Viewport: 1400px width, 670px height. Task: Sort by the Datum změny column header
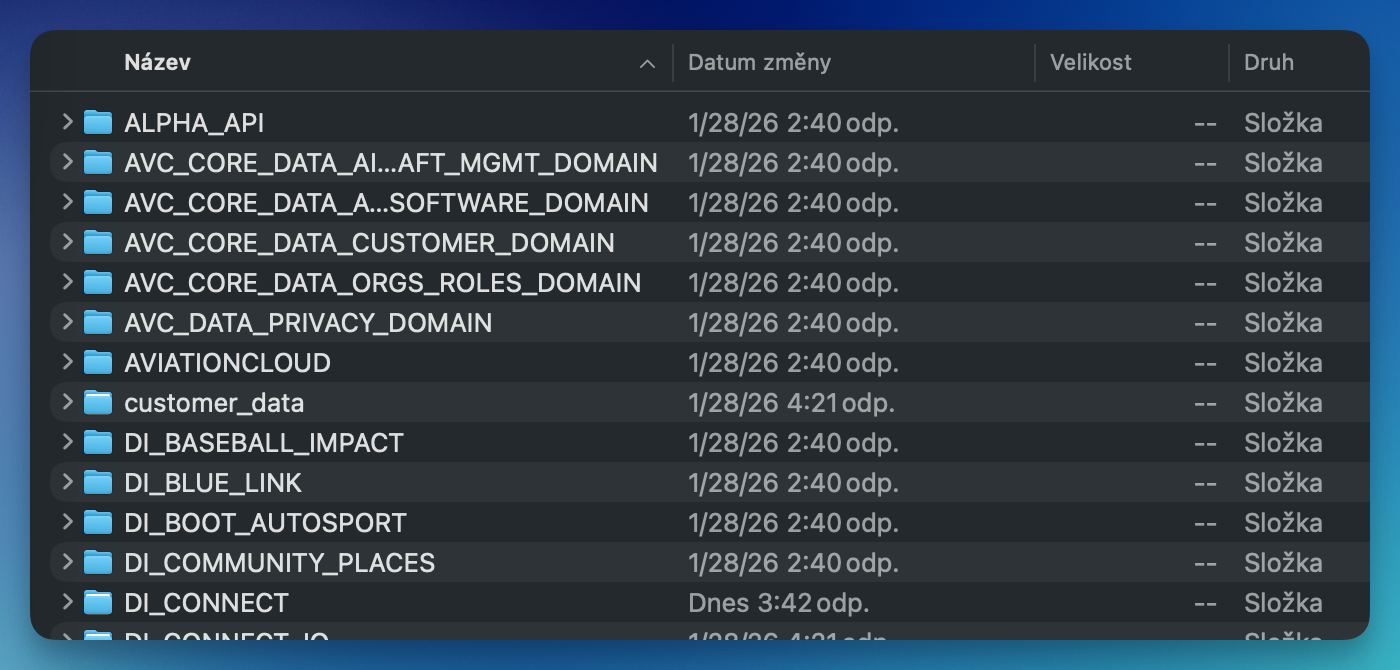(759, 63)
